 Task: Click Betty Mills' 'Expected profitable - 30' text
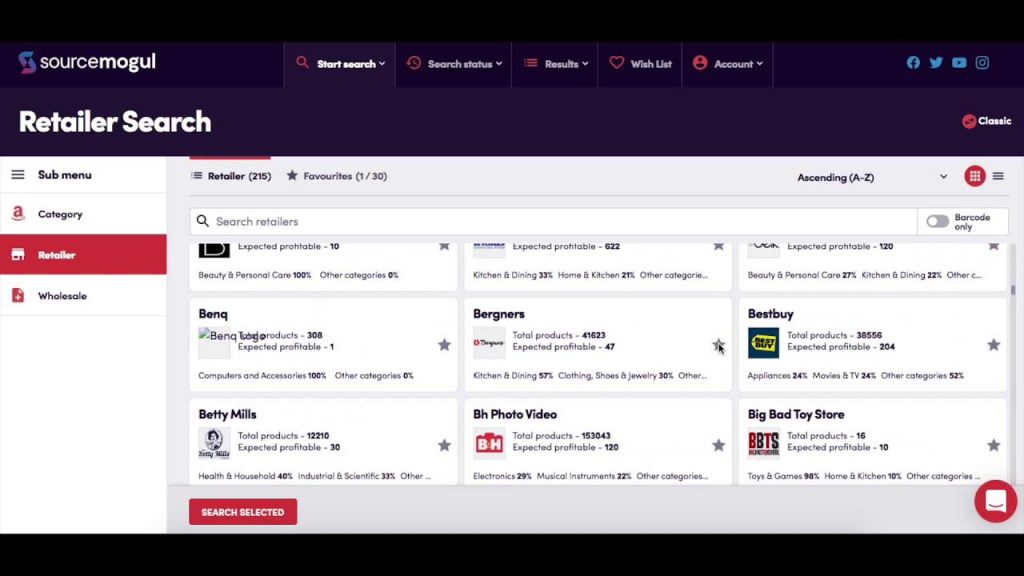289,447
